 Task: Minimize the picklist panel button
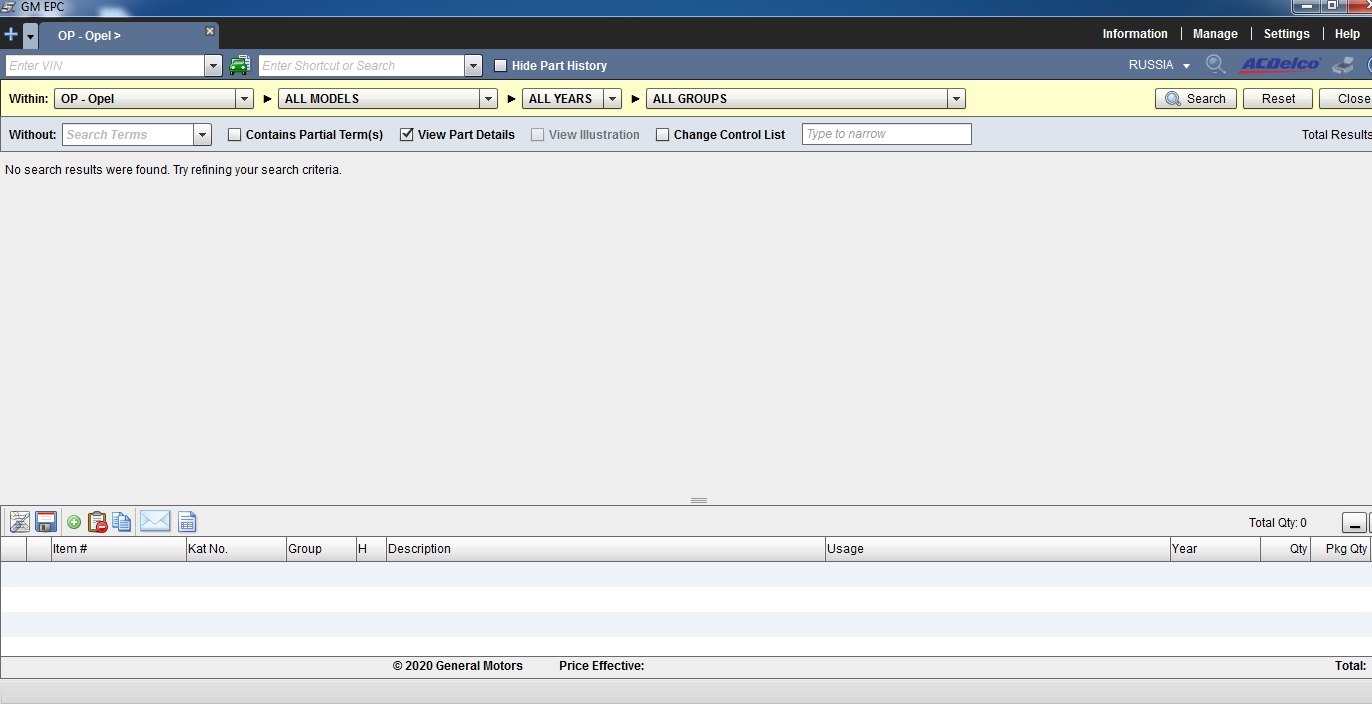(x=1354, y=523)
